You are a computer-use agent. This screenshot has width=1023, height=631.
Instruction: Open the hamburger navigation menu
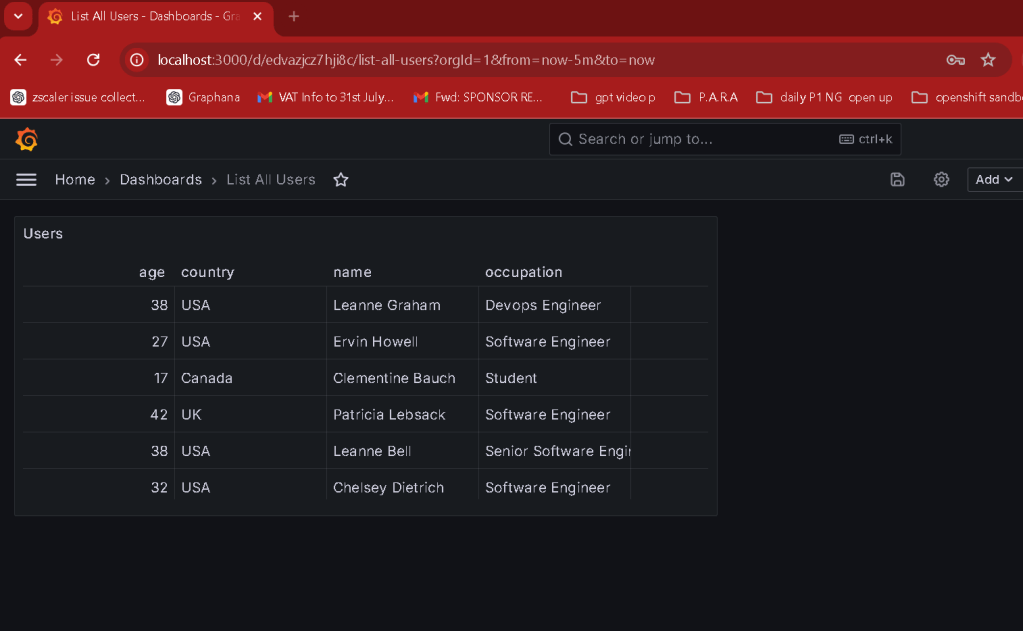click(26, 179)
